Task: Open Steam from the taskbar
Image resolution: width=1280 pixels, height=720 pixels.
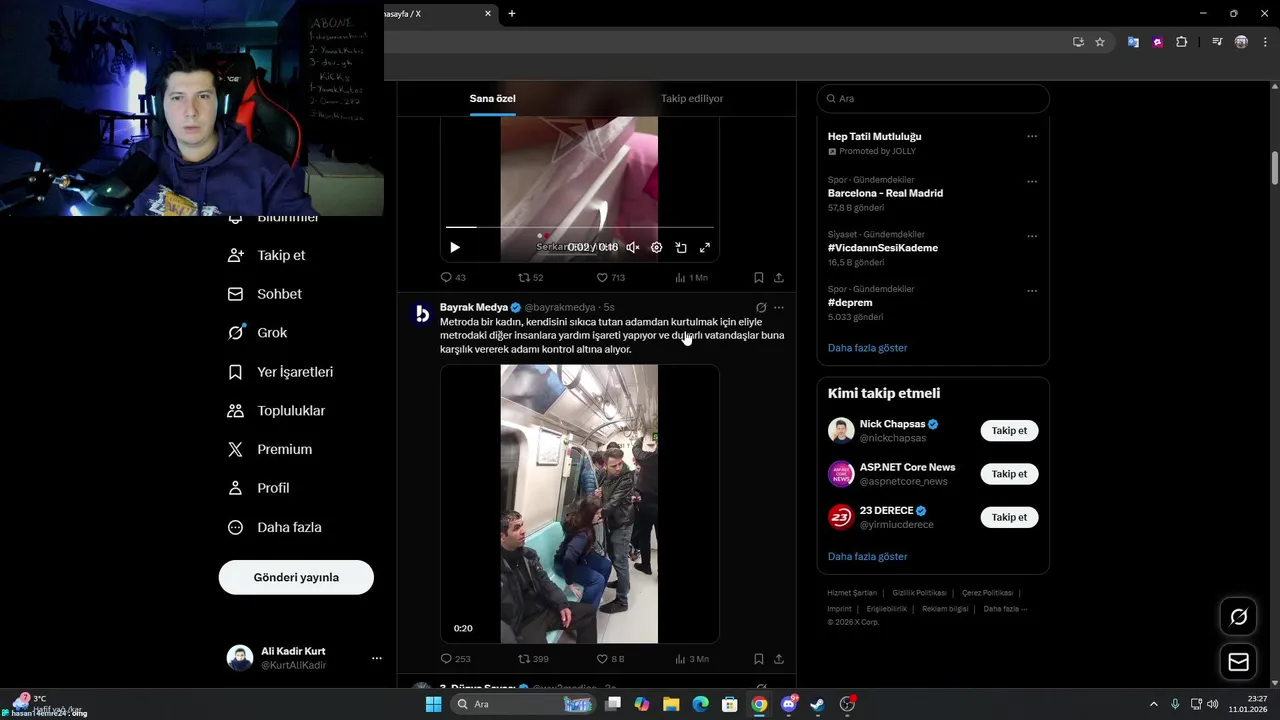Action: 817,704
